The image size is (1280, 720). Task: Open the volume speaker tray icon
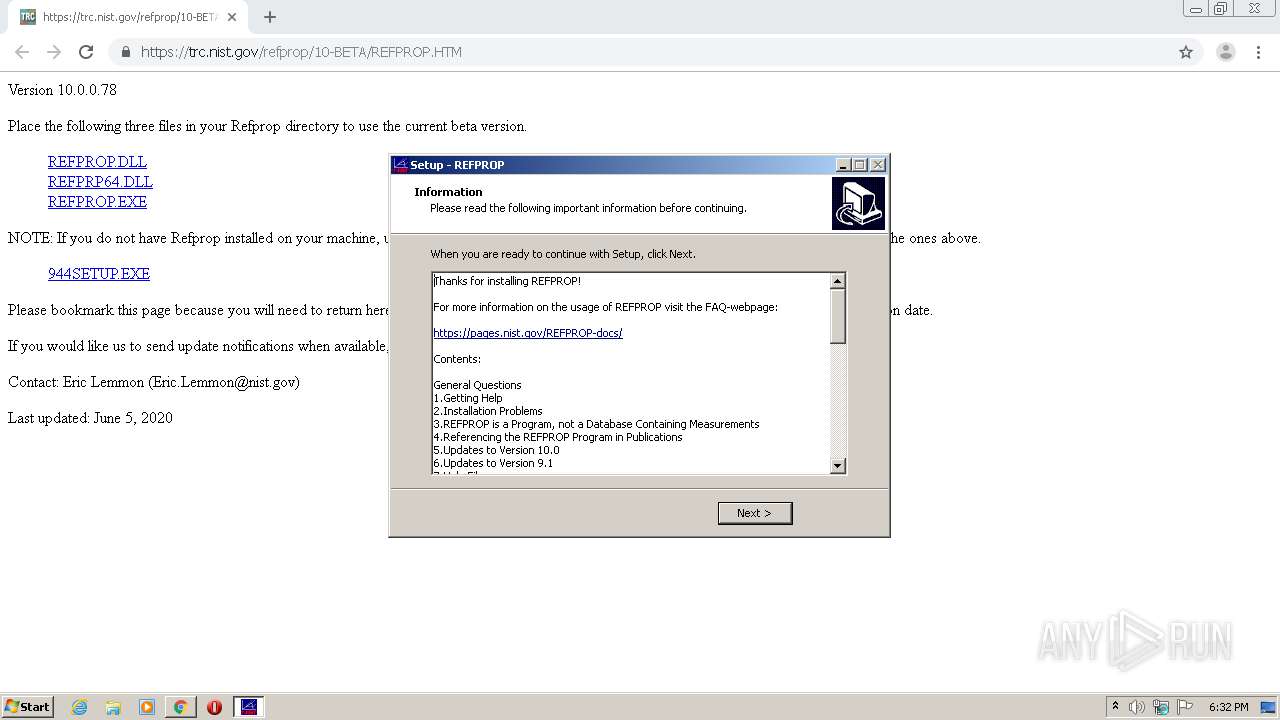coord(1137,707)
